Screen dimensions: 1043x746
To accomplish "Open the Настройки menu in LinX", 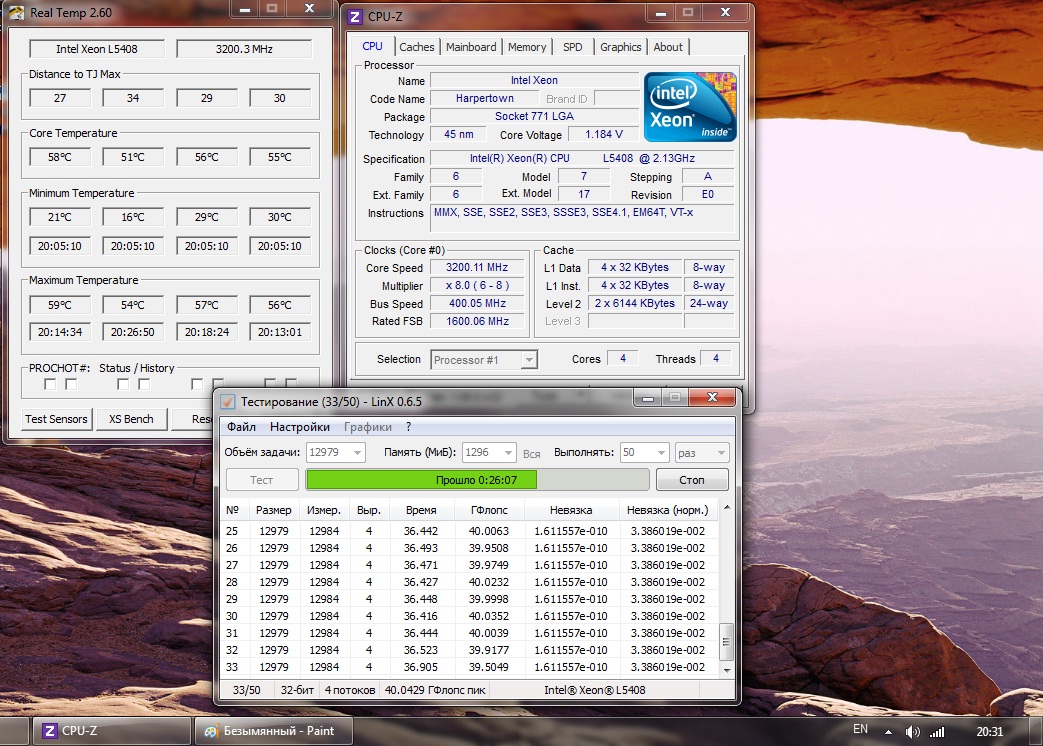I will point(299,427).
